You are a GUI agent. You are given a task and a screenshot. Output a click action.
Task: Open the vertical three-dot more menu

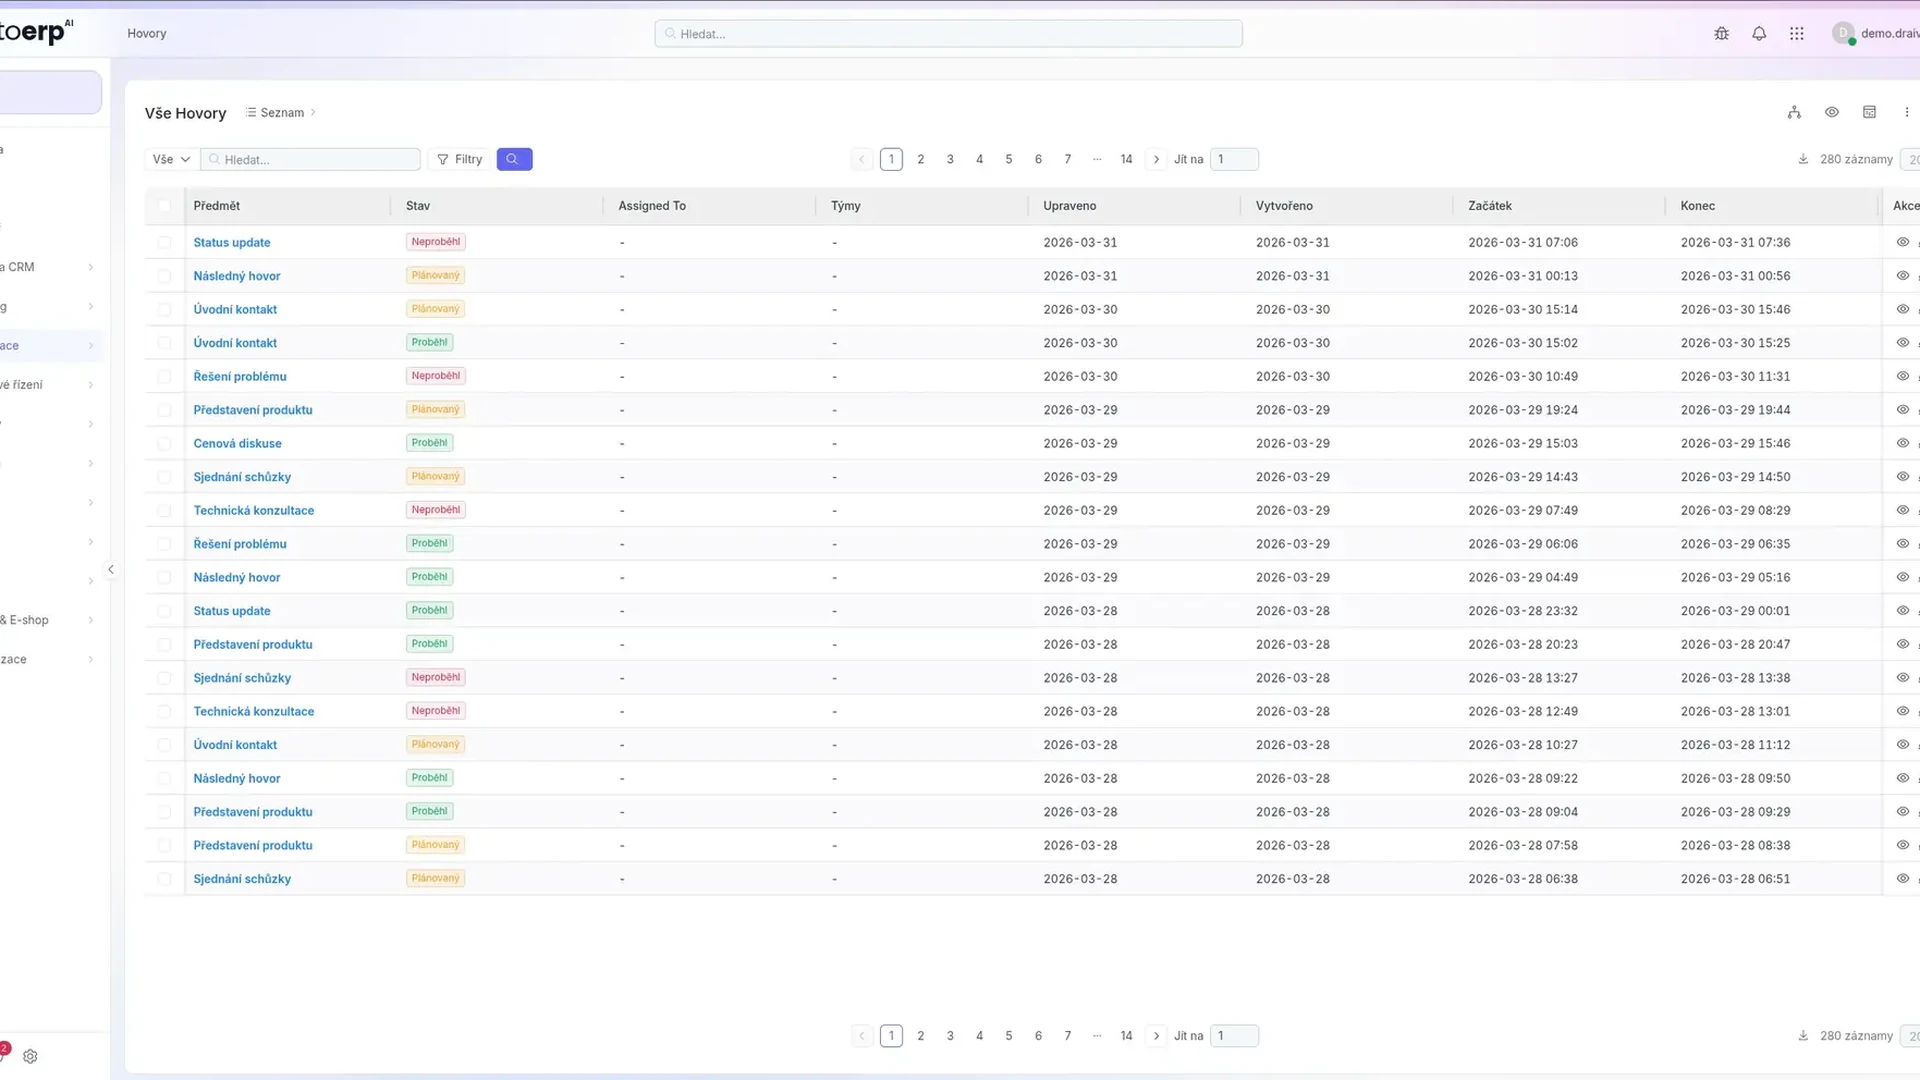point(1907,112)
